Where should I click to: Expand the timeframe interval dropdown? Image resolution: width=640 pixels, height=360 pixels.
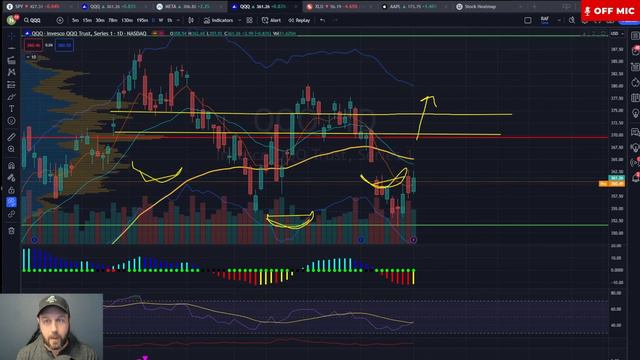[x=178, y=20]
